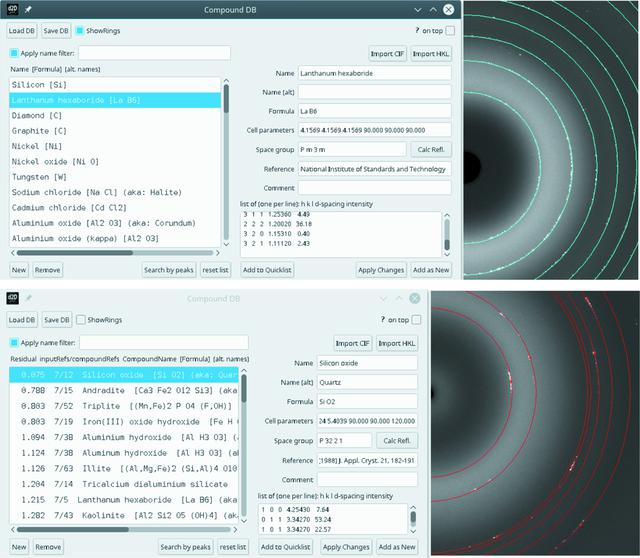640x558 pixels.
Task: Click 'Add as New' in the top window
Action: pos(431,270)
